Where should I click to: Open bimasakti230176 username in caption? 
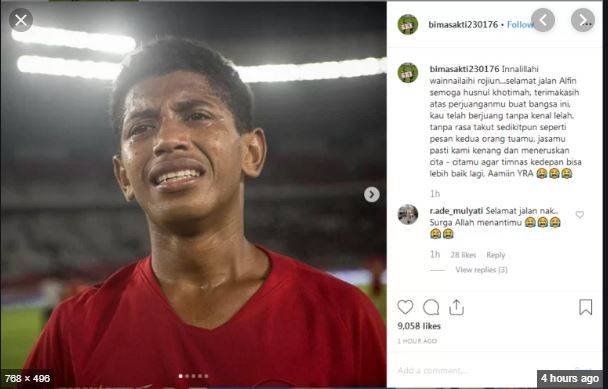(x=464, y=69)
